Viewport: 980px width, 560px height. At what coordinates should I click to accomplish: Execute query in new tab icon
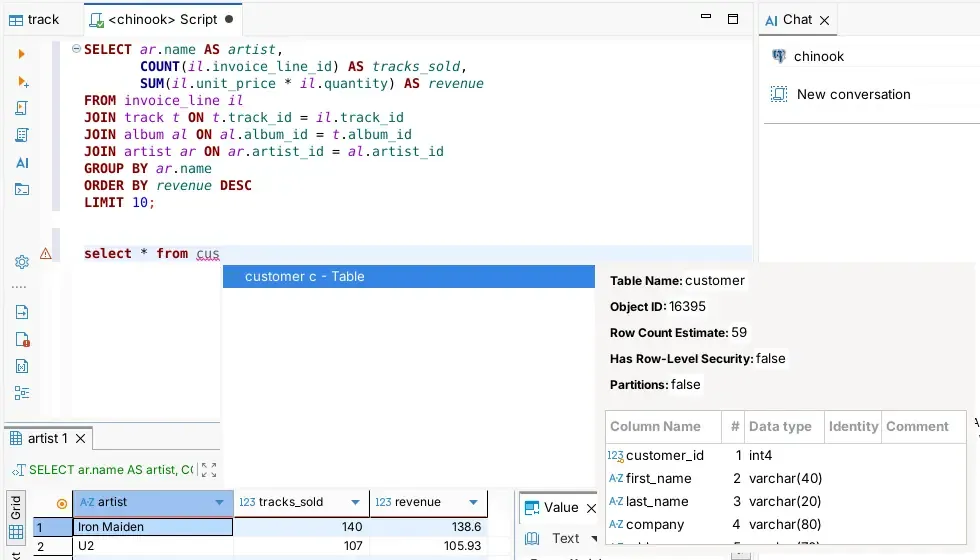22,81
